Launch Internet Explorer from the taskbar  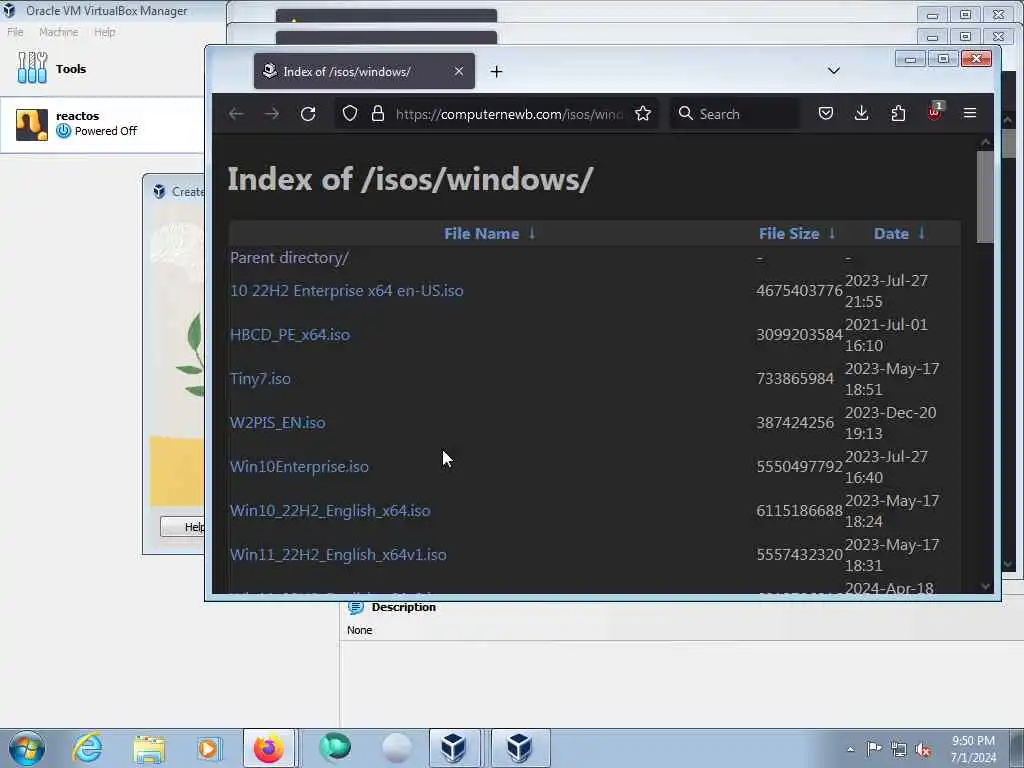pos(87,748)
